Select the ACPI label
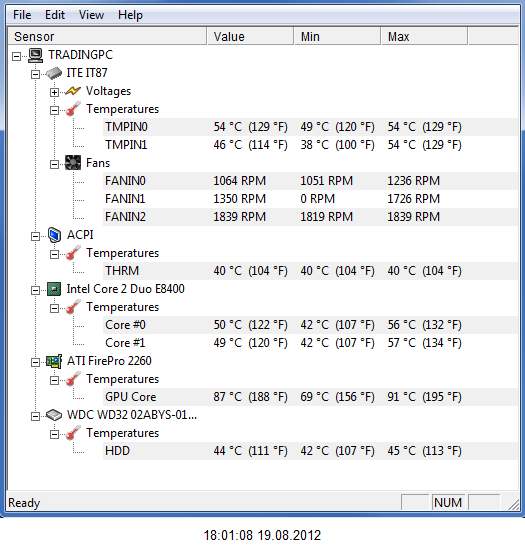Screen dimensions: 525x552 80,235
